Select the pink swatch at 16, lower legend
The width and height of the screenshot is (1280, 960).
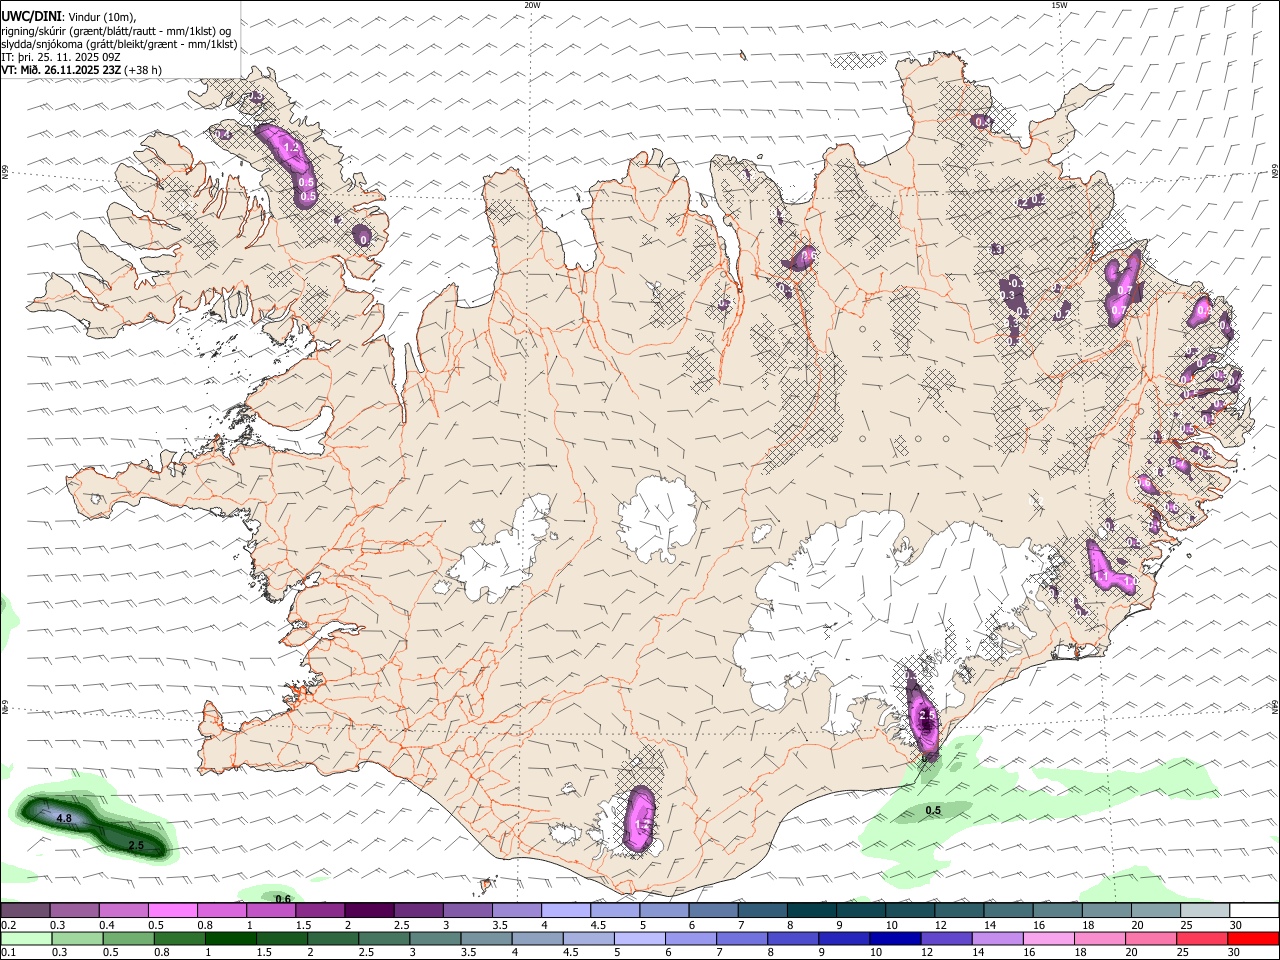[1048, 939]
